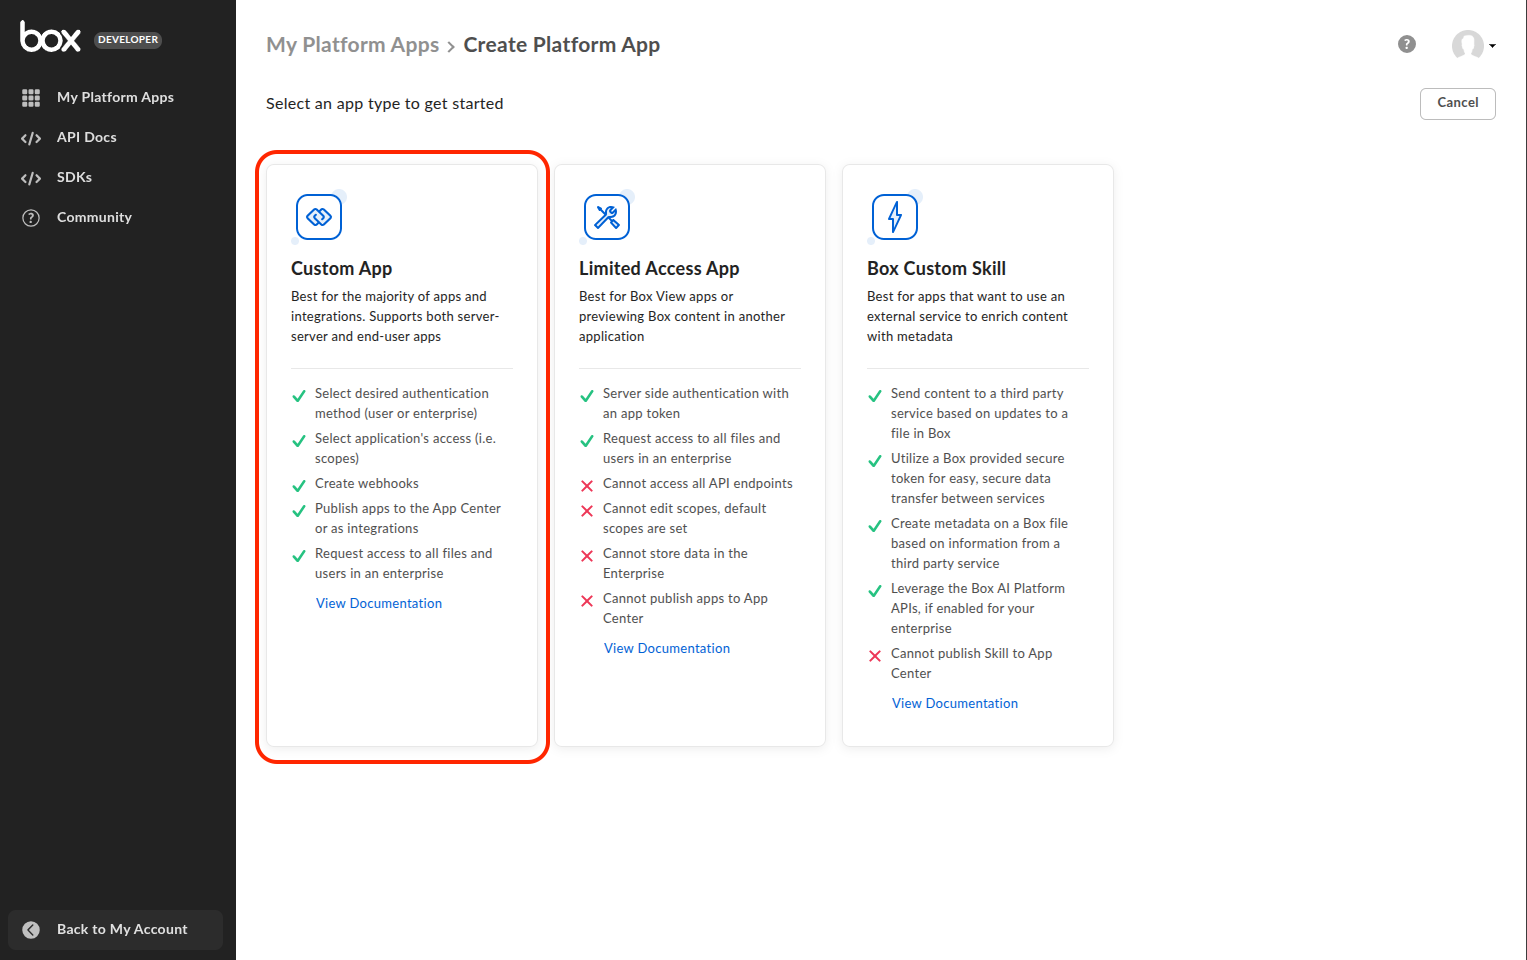Click the My Platform Apps grid icon
This screenshot has width=1527, height=960.
[x=31, y=97]
